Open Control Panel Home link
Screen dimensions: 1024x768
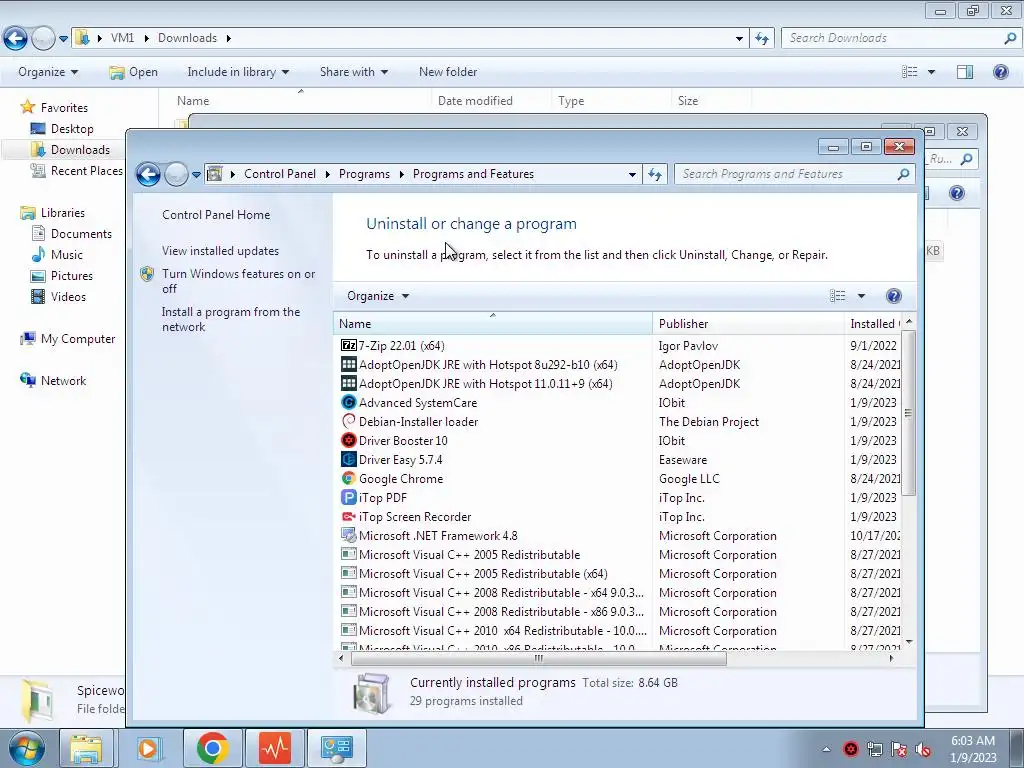[216, 215]
